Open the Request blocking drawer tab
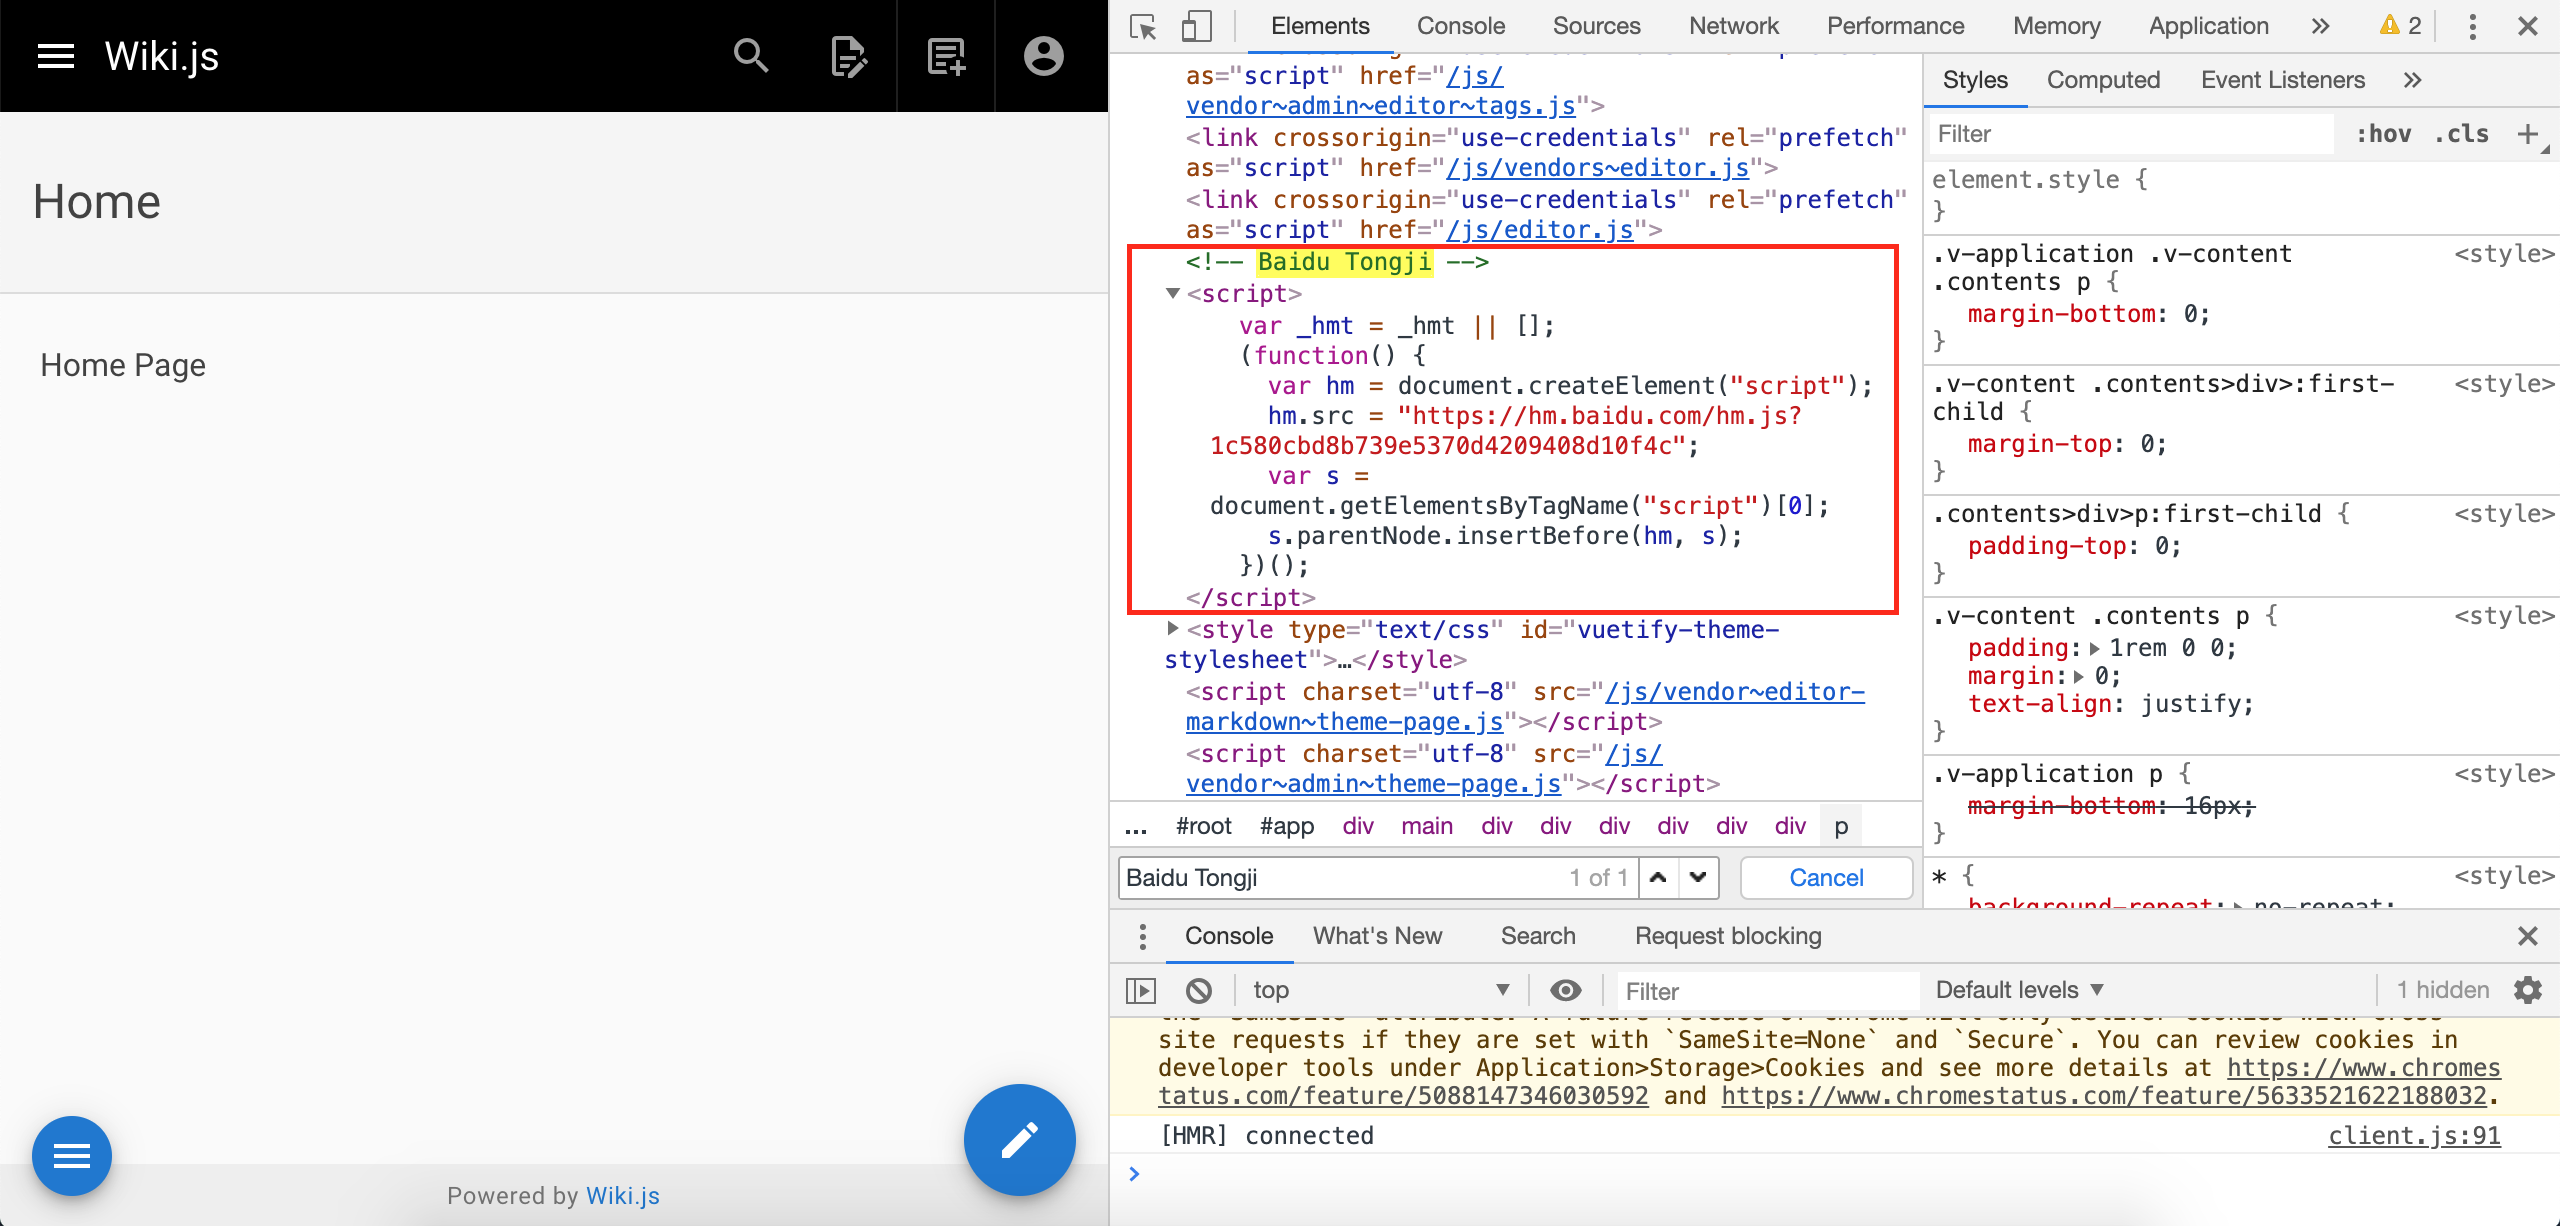The height and width of the screenshot is (1226, 2560). (x=1728, y=937)
